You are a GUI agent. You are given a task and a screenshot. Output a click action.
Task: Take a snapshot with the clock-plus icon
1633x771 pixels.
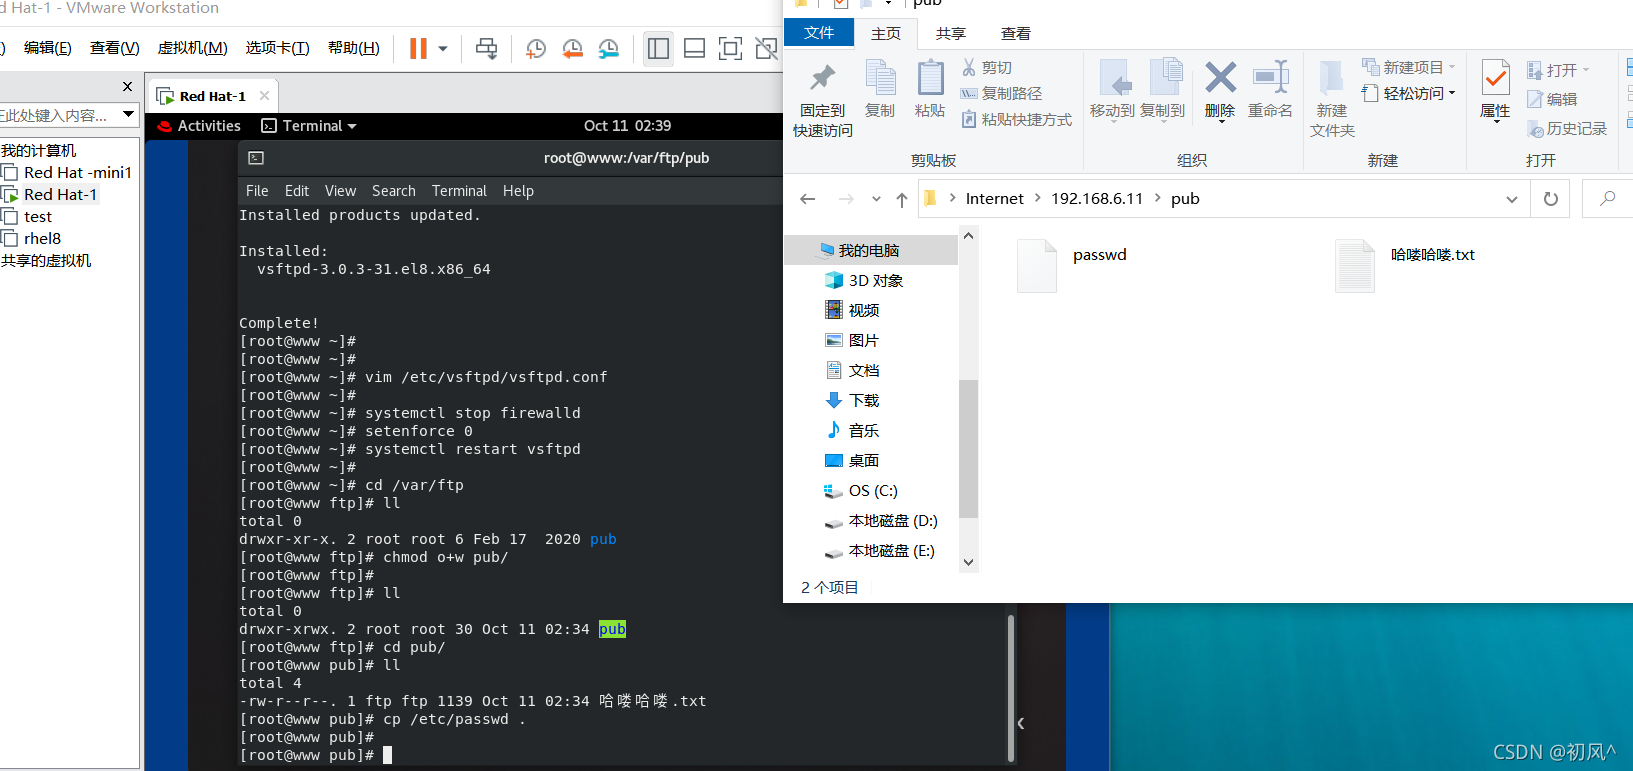(536, 48)
